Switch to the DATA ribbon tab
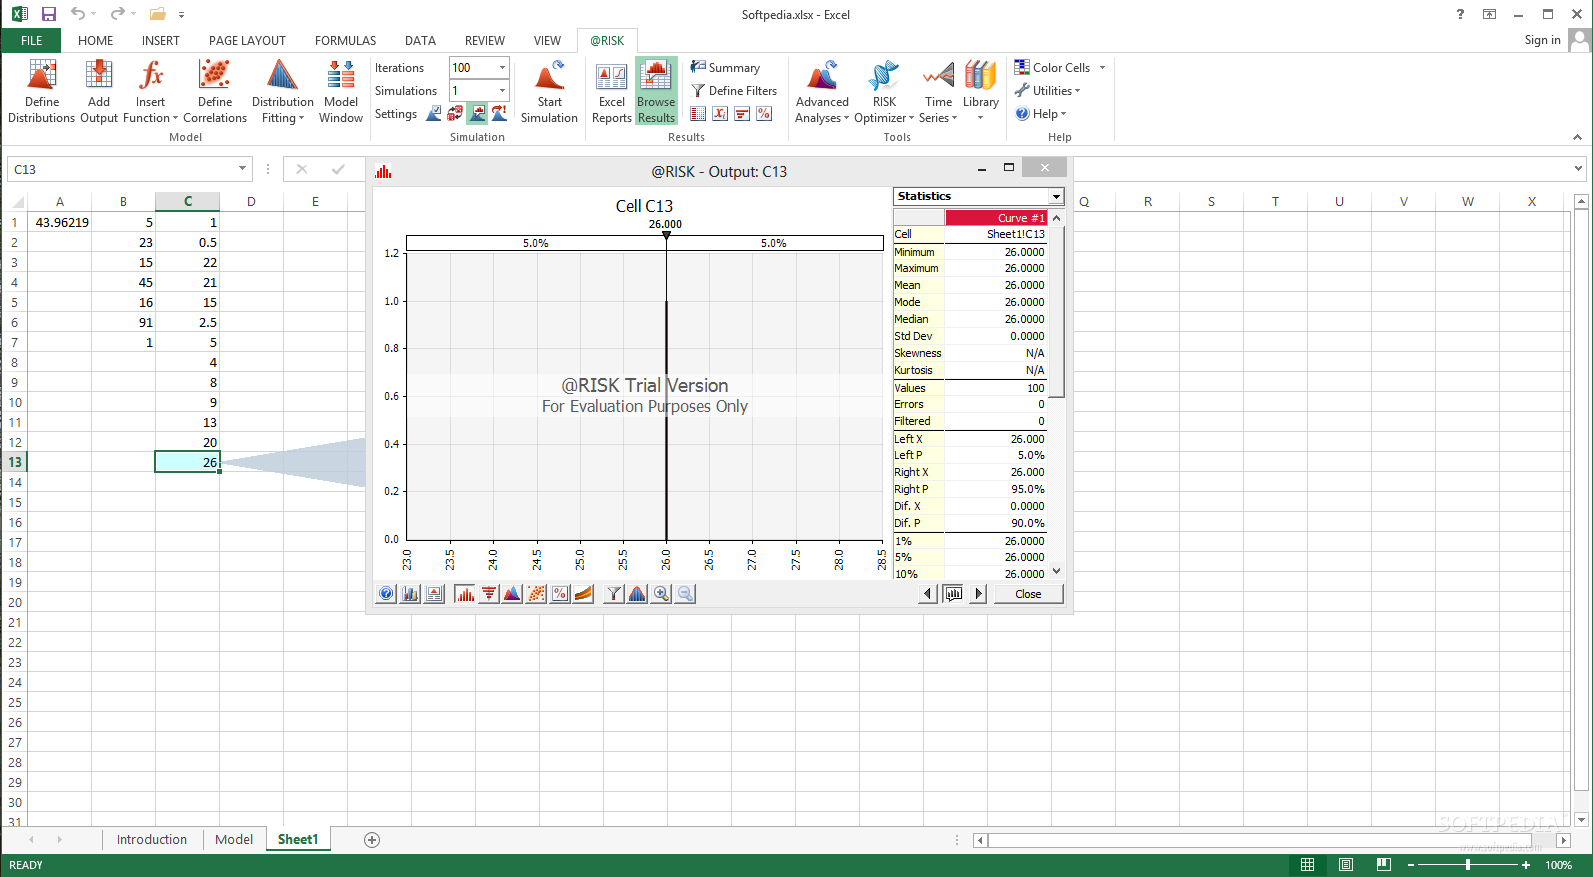 [x=420, y=40]
